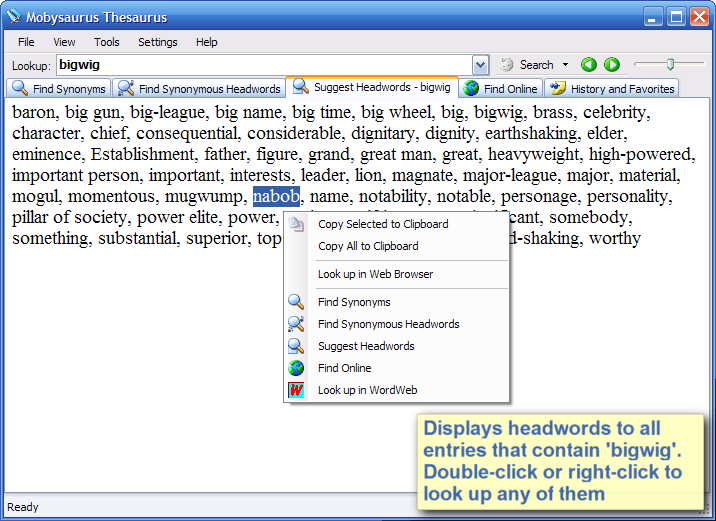The image size is (716, 521).
Task: Click the highlighted word nabob
Action: [276, 196]
